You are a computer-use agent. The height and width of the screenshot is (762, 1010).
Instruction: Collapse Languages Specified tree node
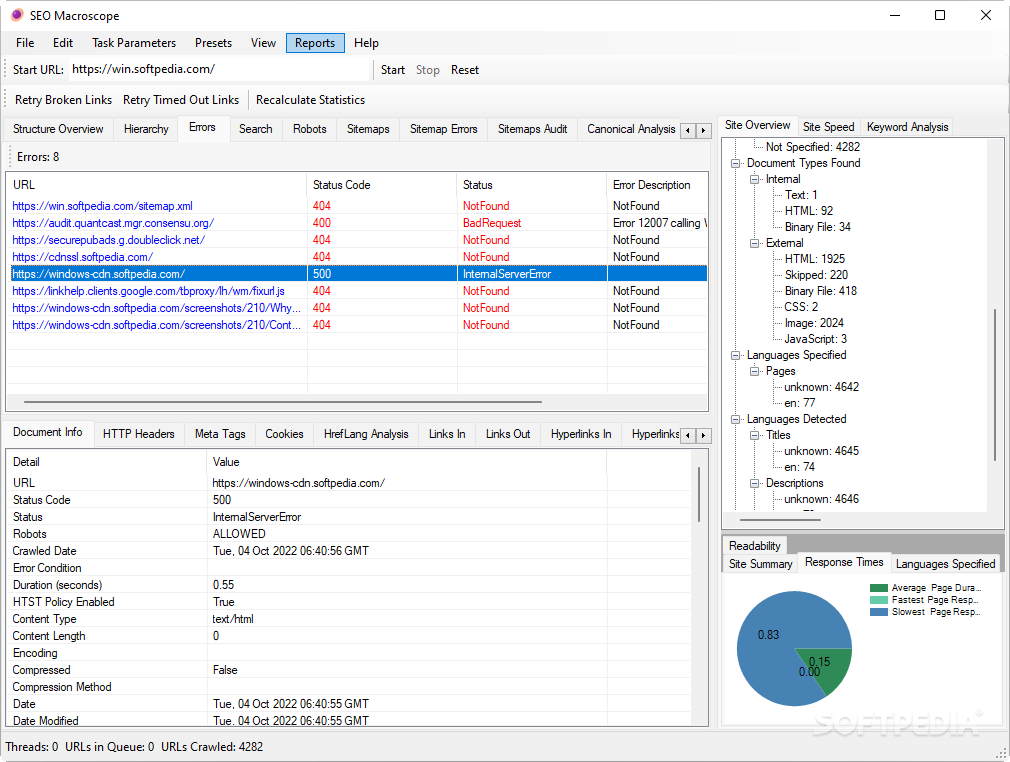(x=735, y=355)
